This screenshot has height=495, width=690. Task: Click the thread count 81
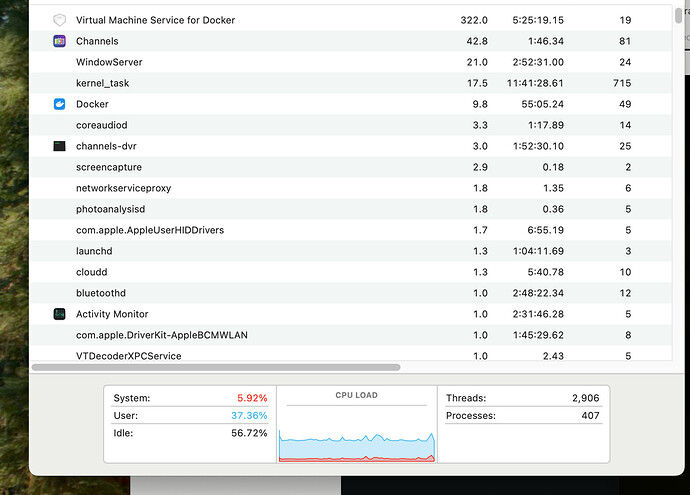(625, 41)
